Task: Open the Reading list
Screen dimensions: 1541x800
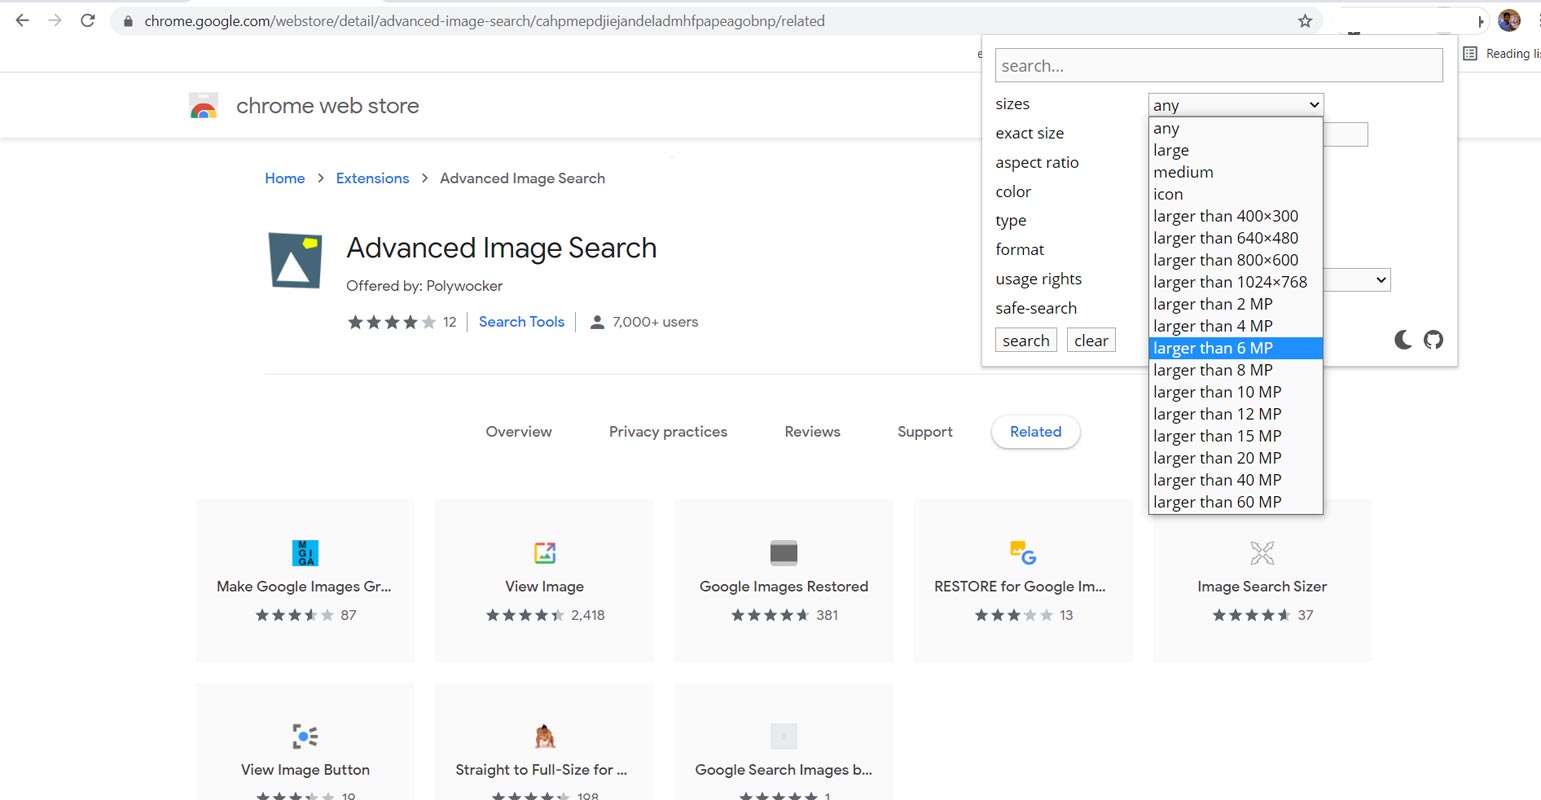Action: 1501,54
